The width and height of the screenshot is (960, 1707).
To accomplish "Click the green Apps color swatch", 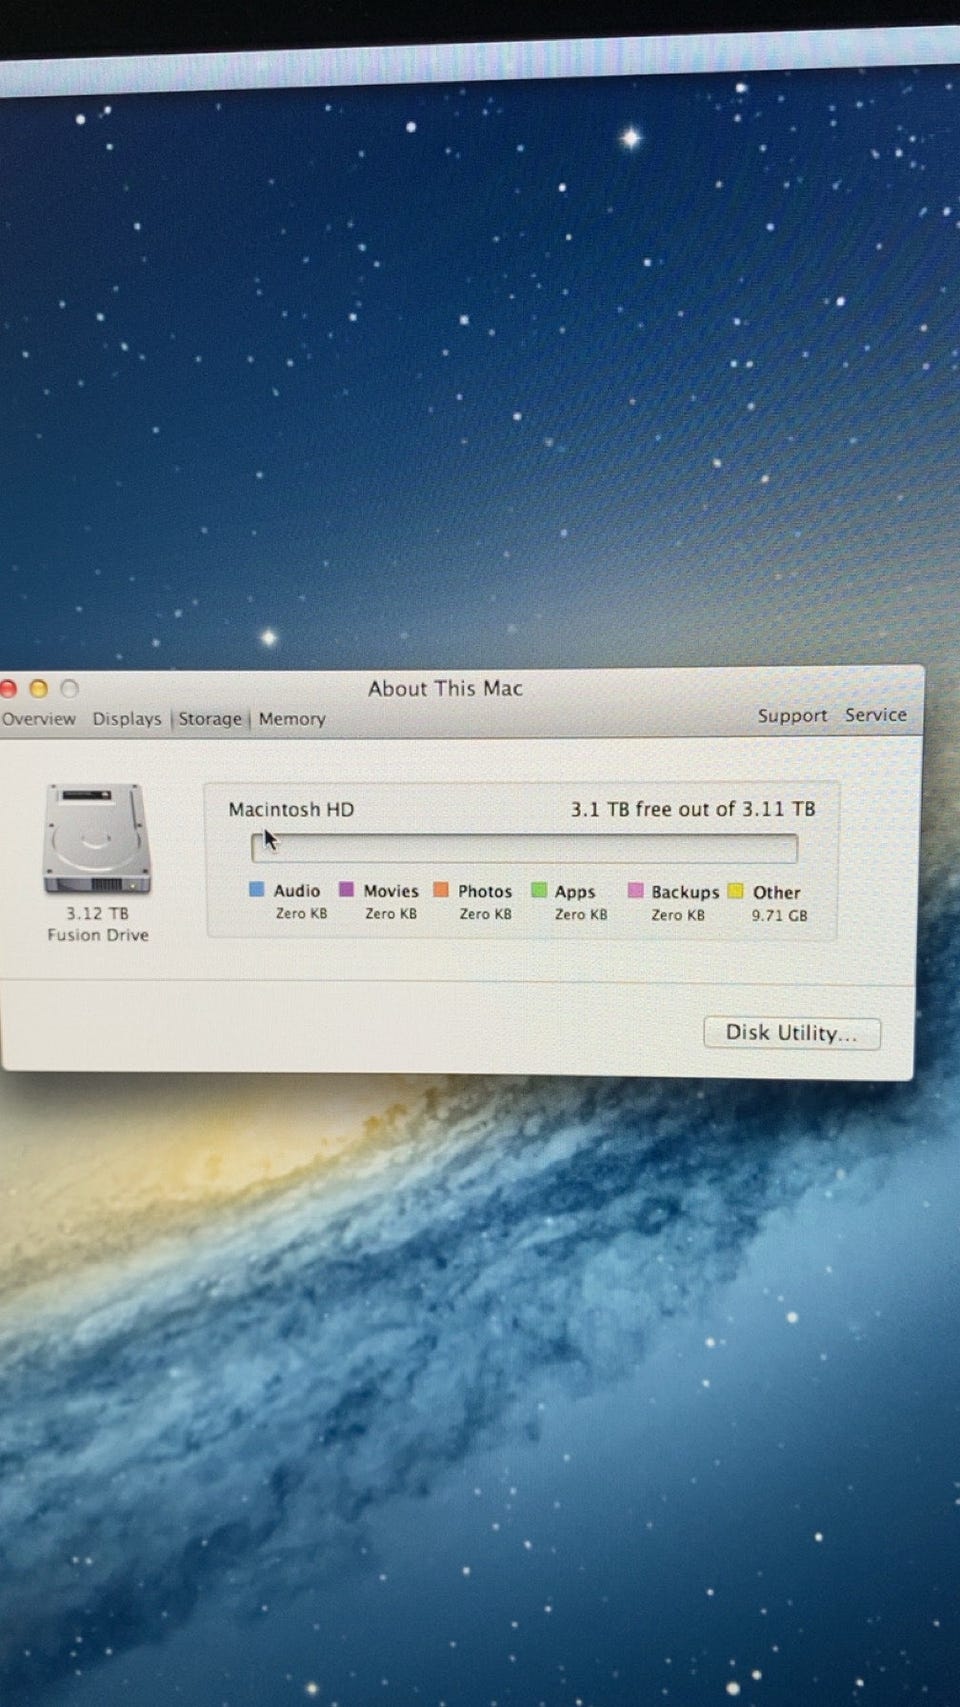I will click(x=539, y=890).
